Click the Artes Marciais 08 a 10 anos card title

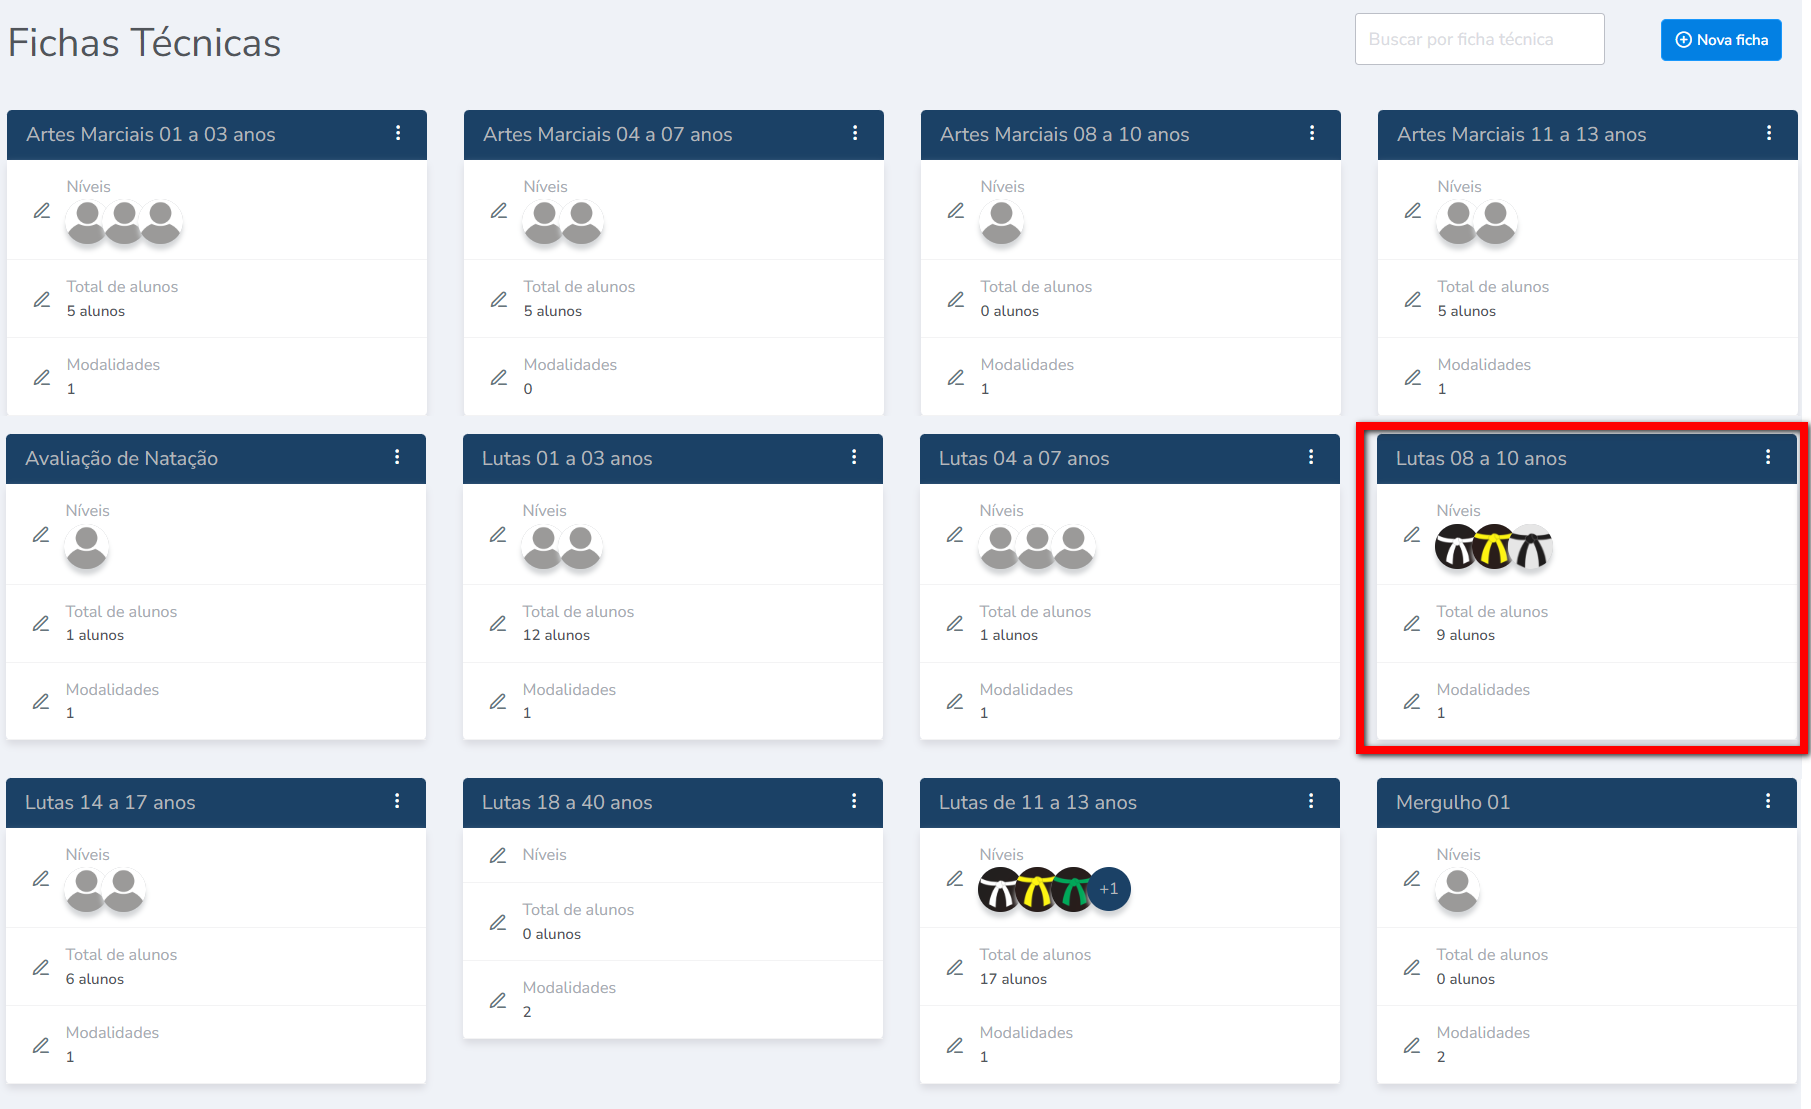point(1065,134)
